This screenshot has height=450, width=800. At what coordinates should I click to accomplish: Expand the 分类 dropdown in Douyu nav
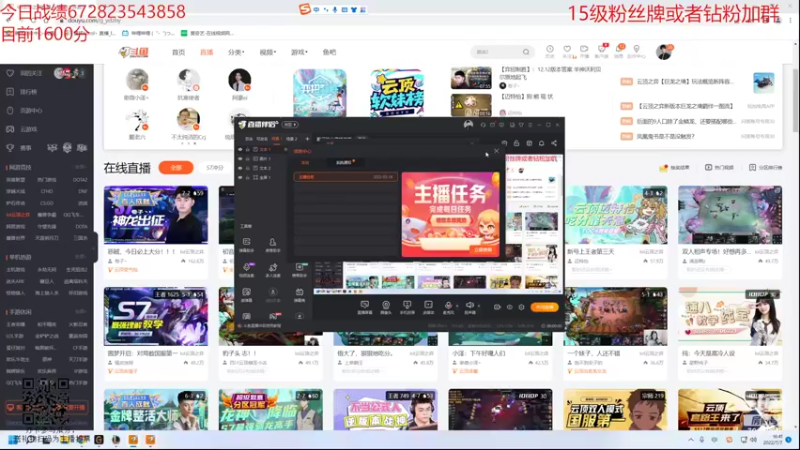[236, 52]
